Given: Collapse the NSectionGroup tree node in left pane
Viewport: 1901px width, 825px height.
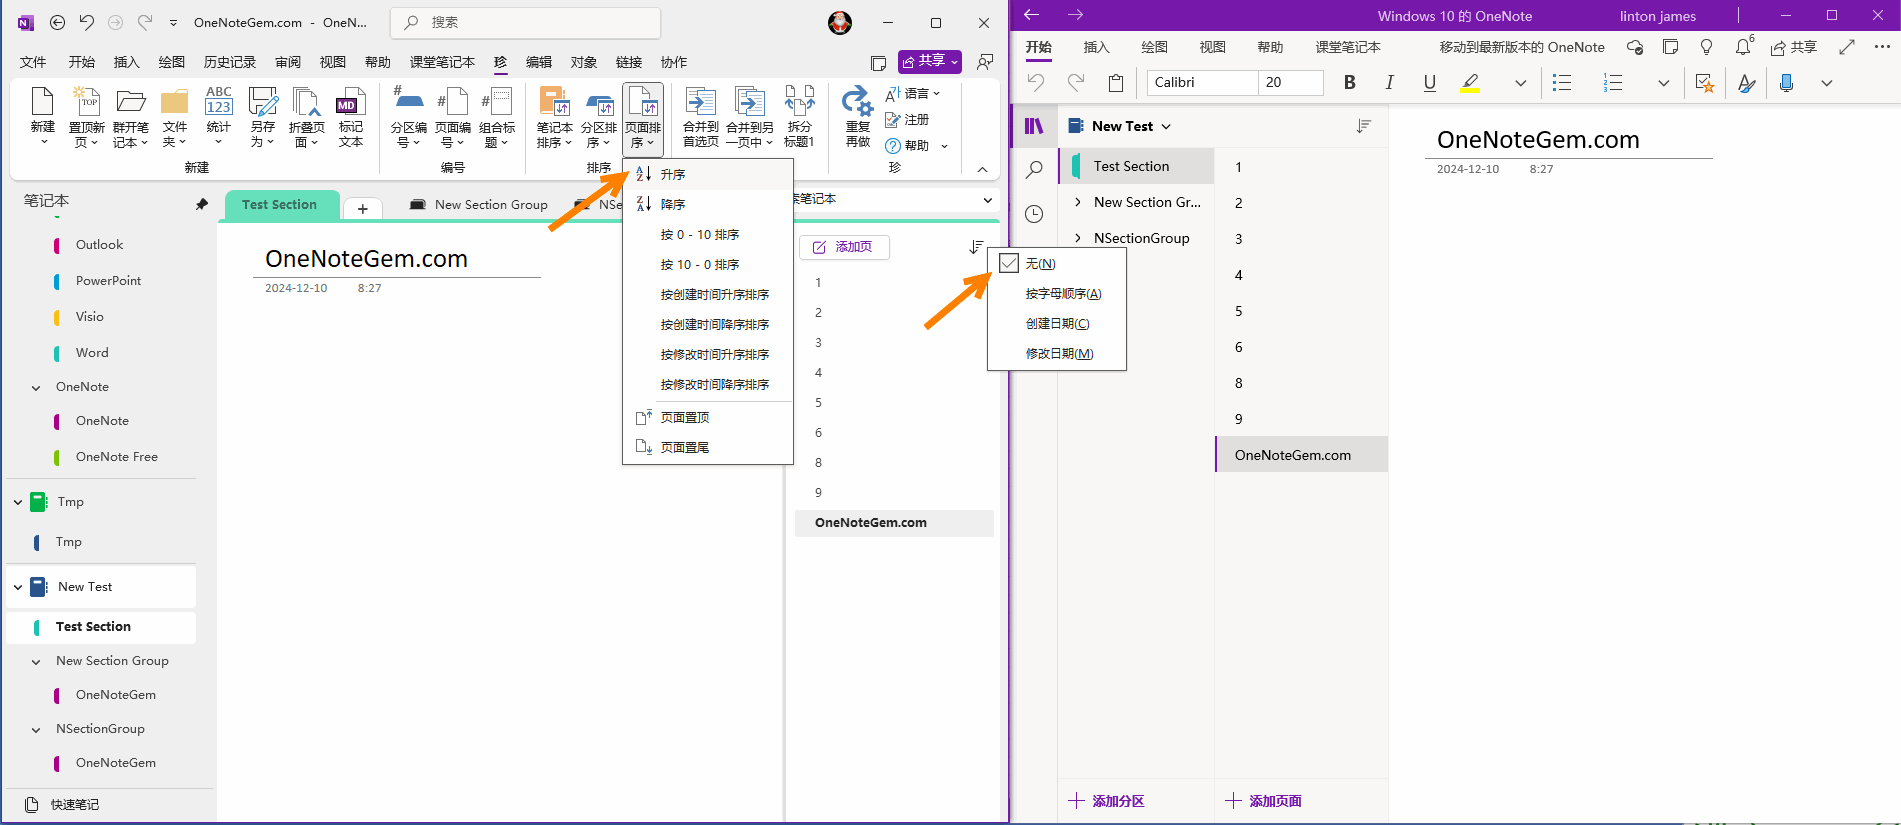Looking at the screenshot, I should [x=36, y=729].
